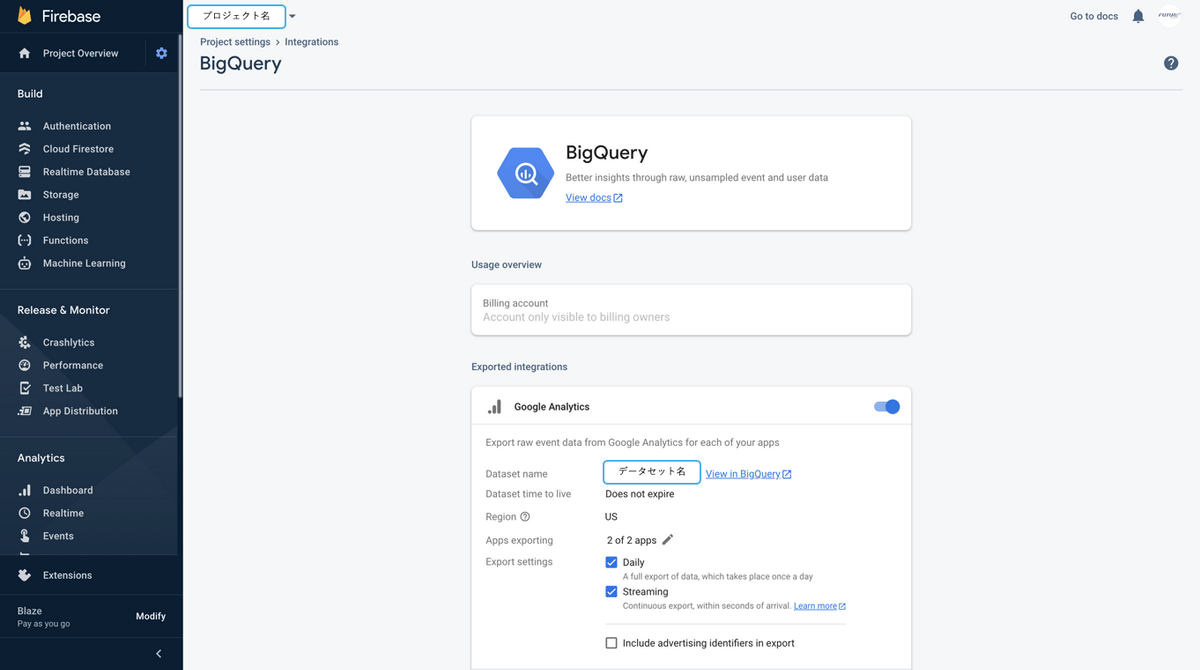Open project settings gear icon

coord(162,53)
